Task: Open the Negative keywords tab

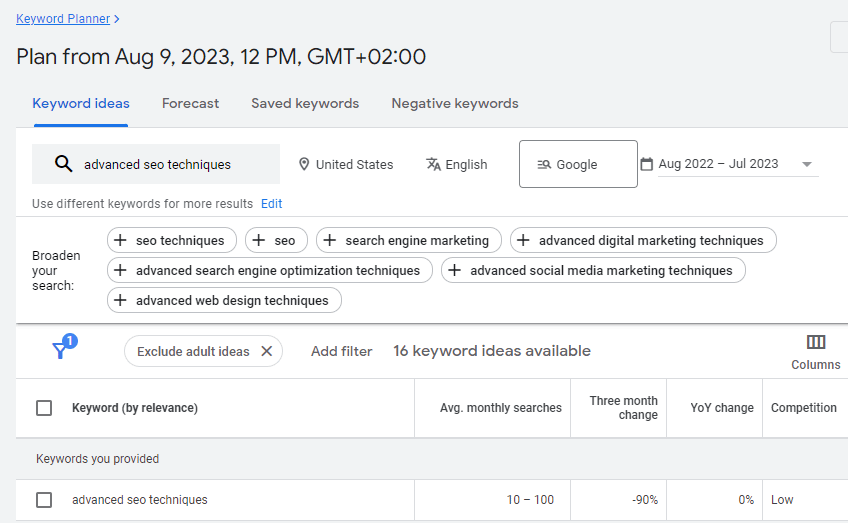Action: pyautogui.click(x=455, y=103)
